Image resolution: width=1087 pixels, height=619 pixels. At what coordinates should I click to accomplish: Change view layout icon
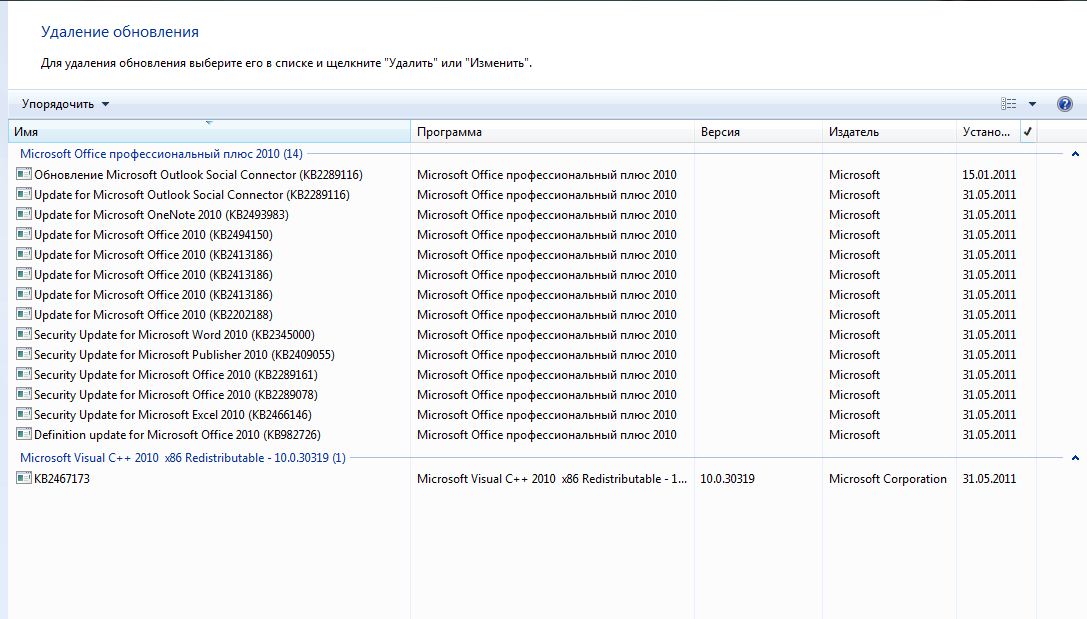click(x=1009, y=104)
